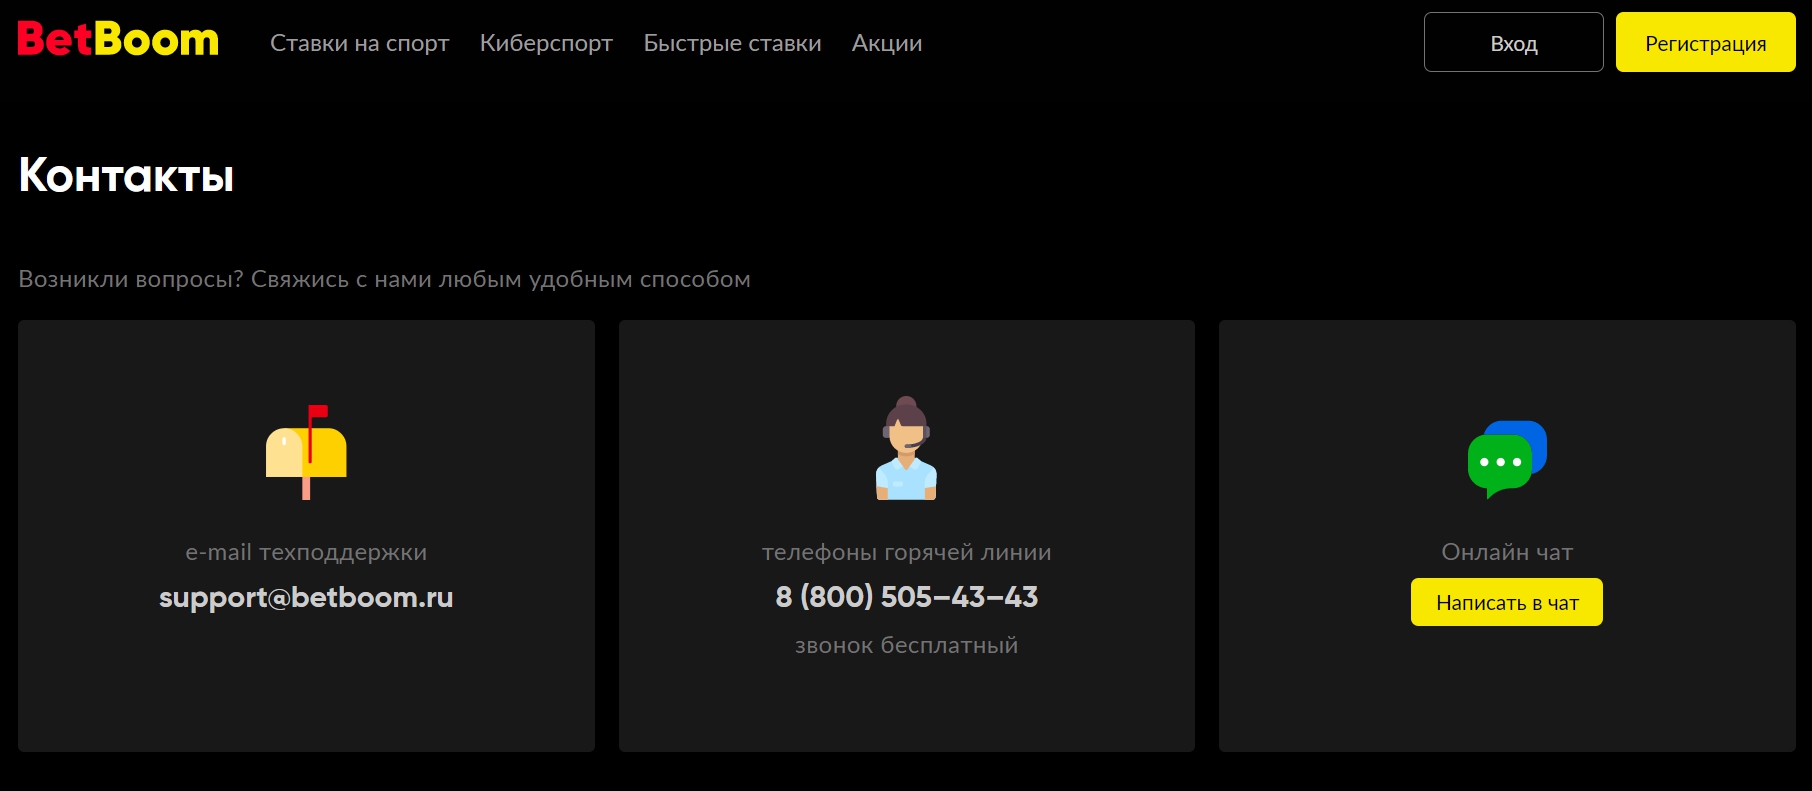Viewport: 1812px width, 791px height.
Task: Click hotline number 8 (800) 505-43-43
Action: (x=907, y=597)
